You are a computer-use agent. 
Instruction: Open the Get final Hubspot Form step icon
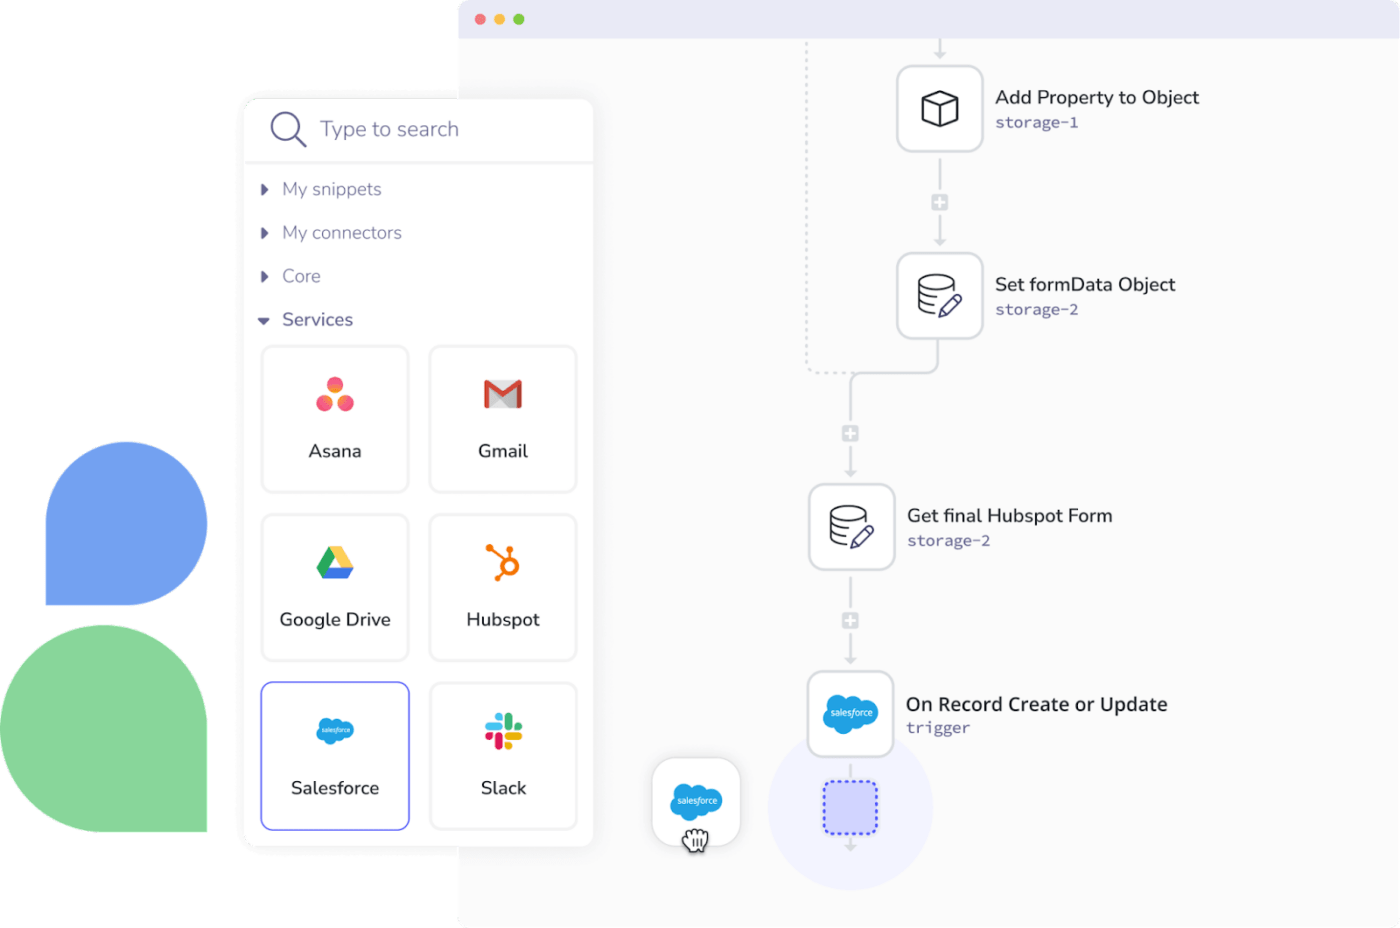[852, 527]
